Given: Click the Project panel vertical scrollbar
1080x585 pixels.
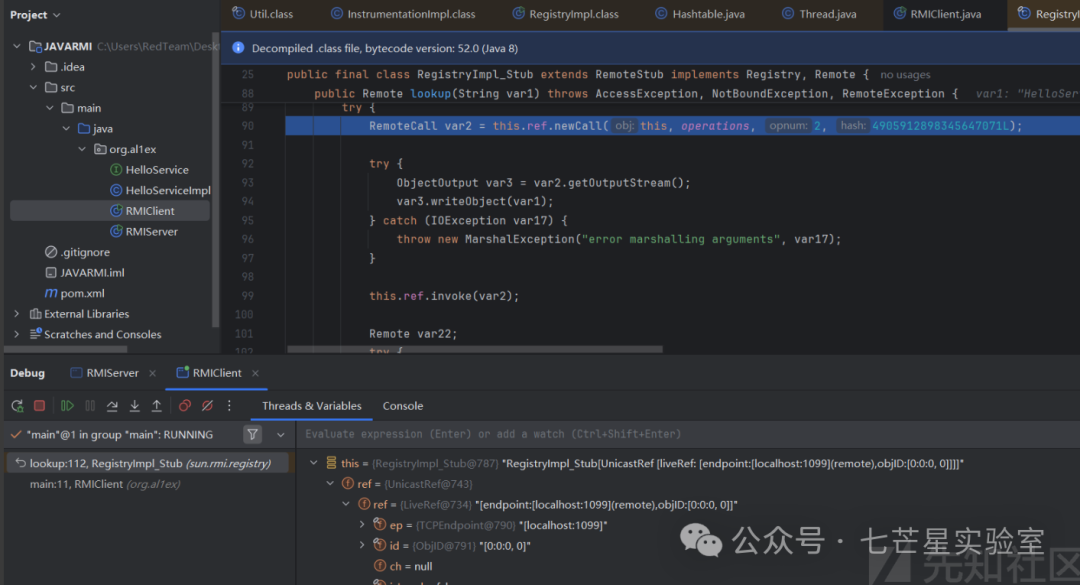Looking at the screenshot, I should [215, 179].
